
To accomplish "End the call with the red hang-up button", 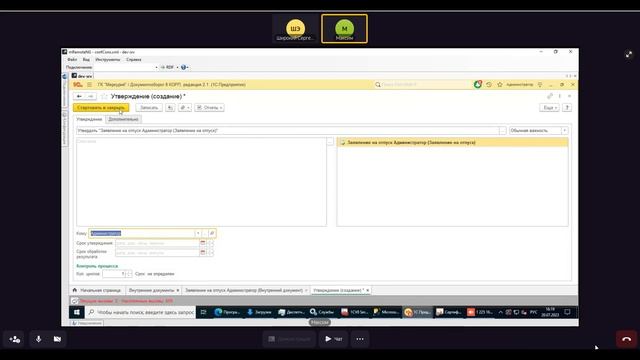I will point(626,339).
